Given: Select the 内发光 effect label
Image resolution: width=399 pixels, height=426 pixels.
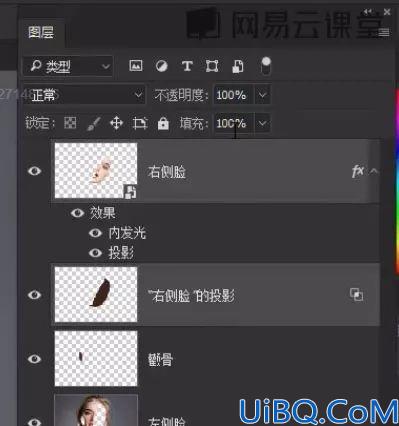Looking at the screenshot, I should [x=127, y=233].
